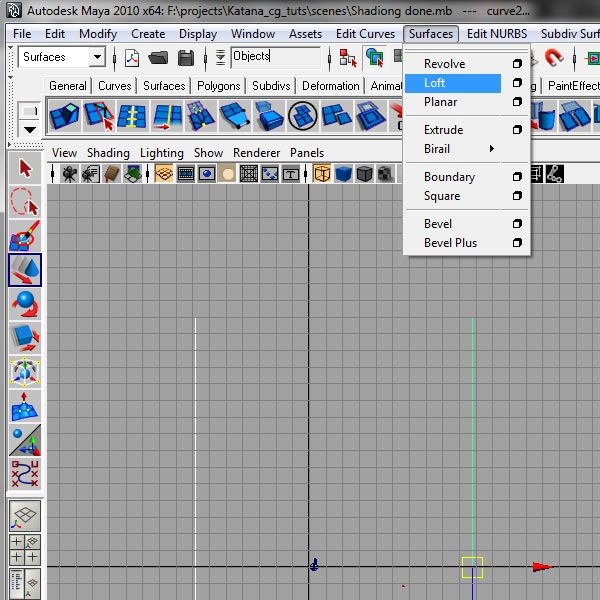This screenshot has width=600, height=600.
Task: Click the red X-axis manipulator arrow
Action: 543,567
